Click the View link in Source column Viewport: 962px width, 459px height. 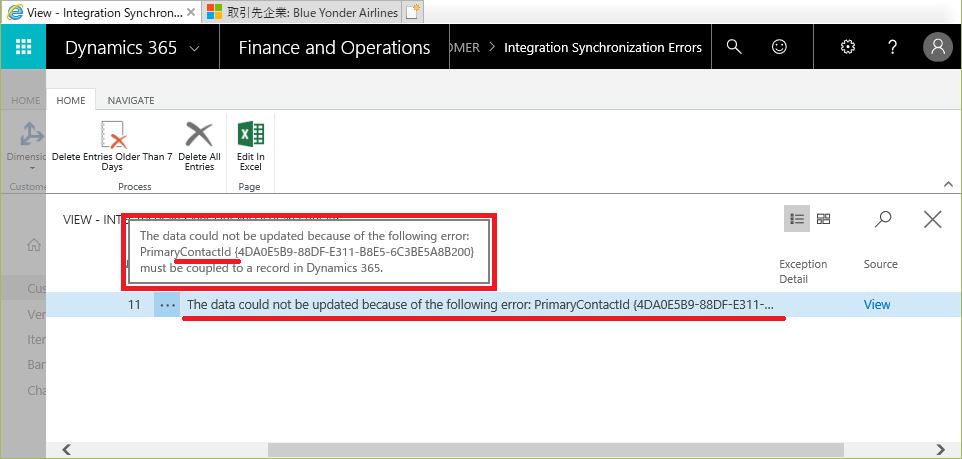tap(877, 304)
